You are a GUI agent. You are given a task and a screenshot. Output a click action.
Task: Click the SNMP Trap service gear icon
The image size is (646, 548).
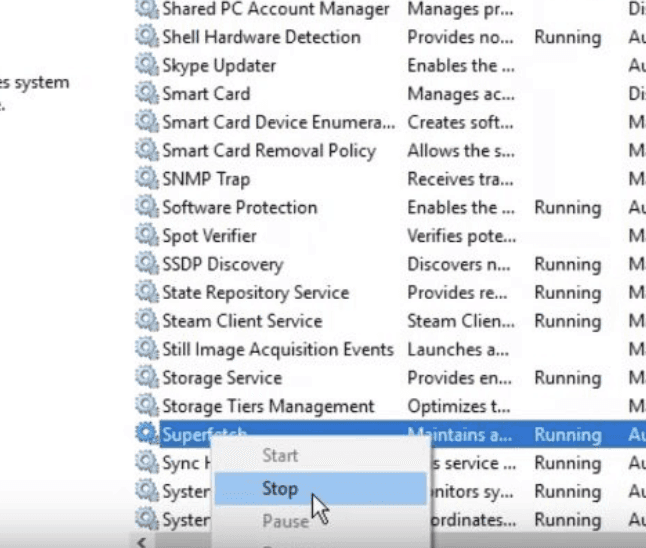point(147,179)
